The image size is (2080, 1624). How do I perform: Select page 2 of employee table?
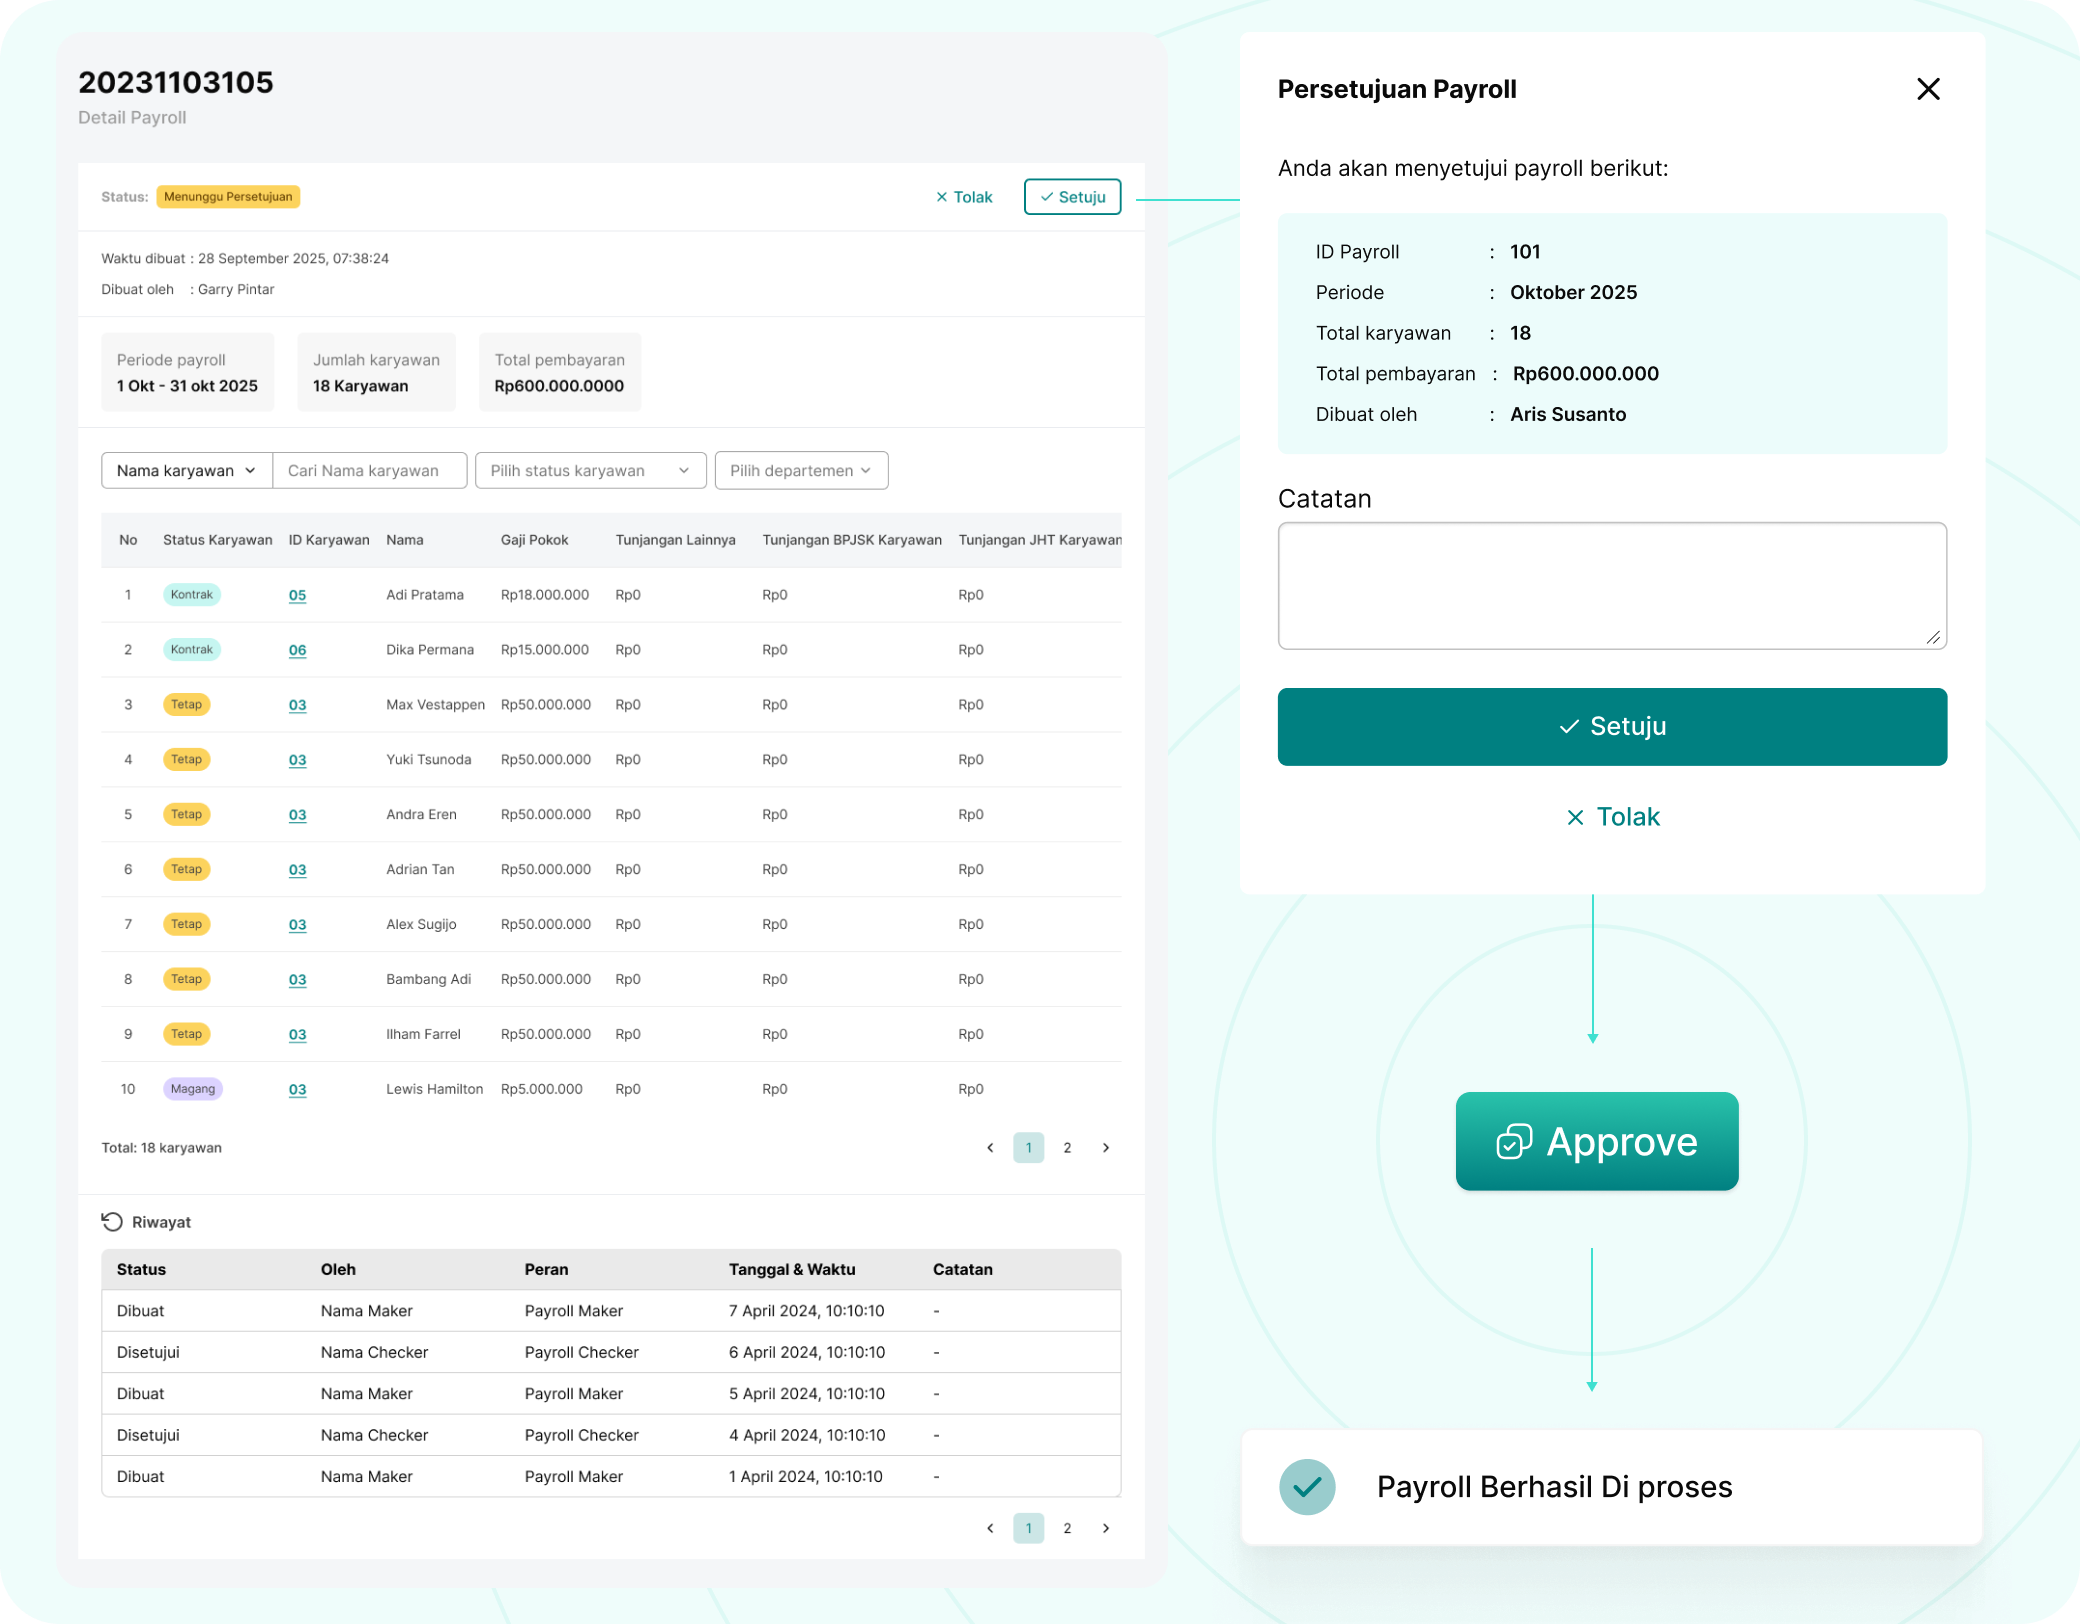[1067, 1148]
